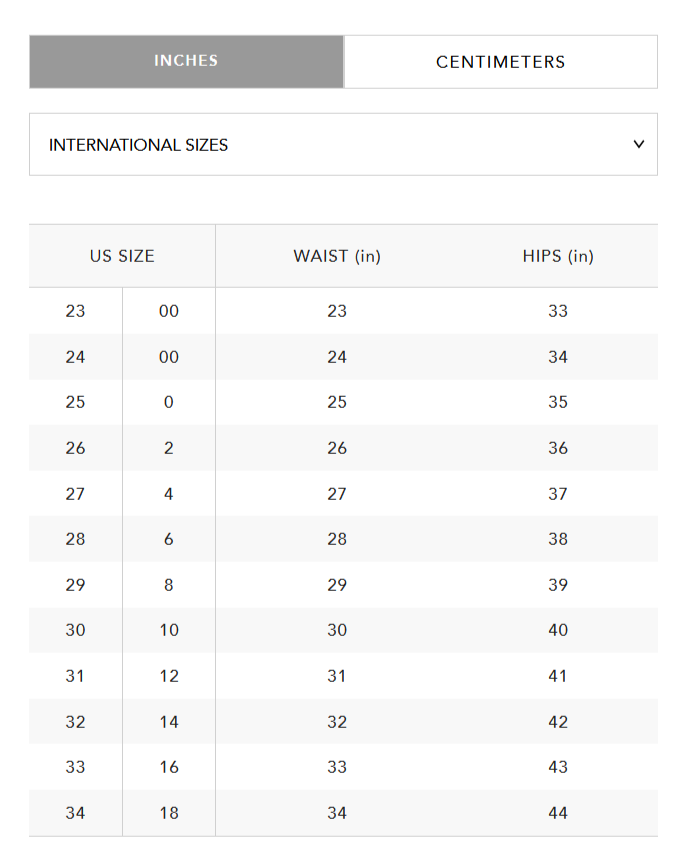687x845 pixels.
Task: Open the International Sizes dropdown
Action: 343,145
